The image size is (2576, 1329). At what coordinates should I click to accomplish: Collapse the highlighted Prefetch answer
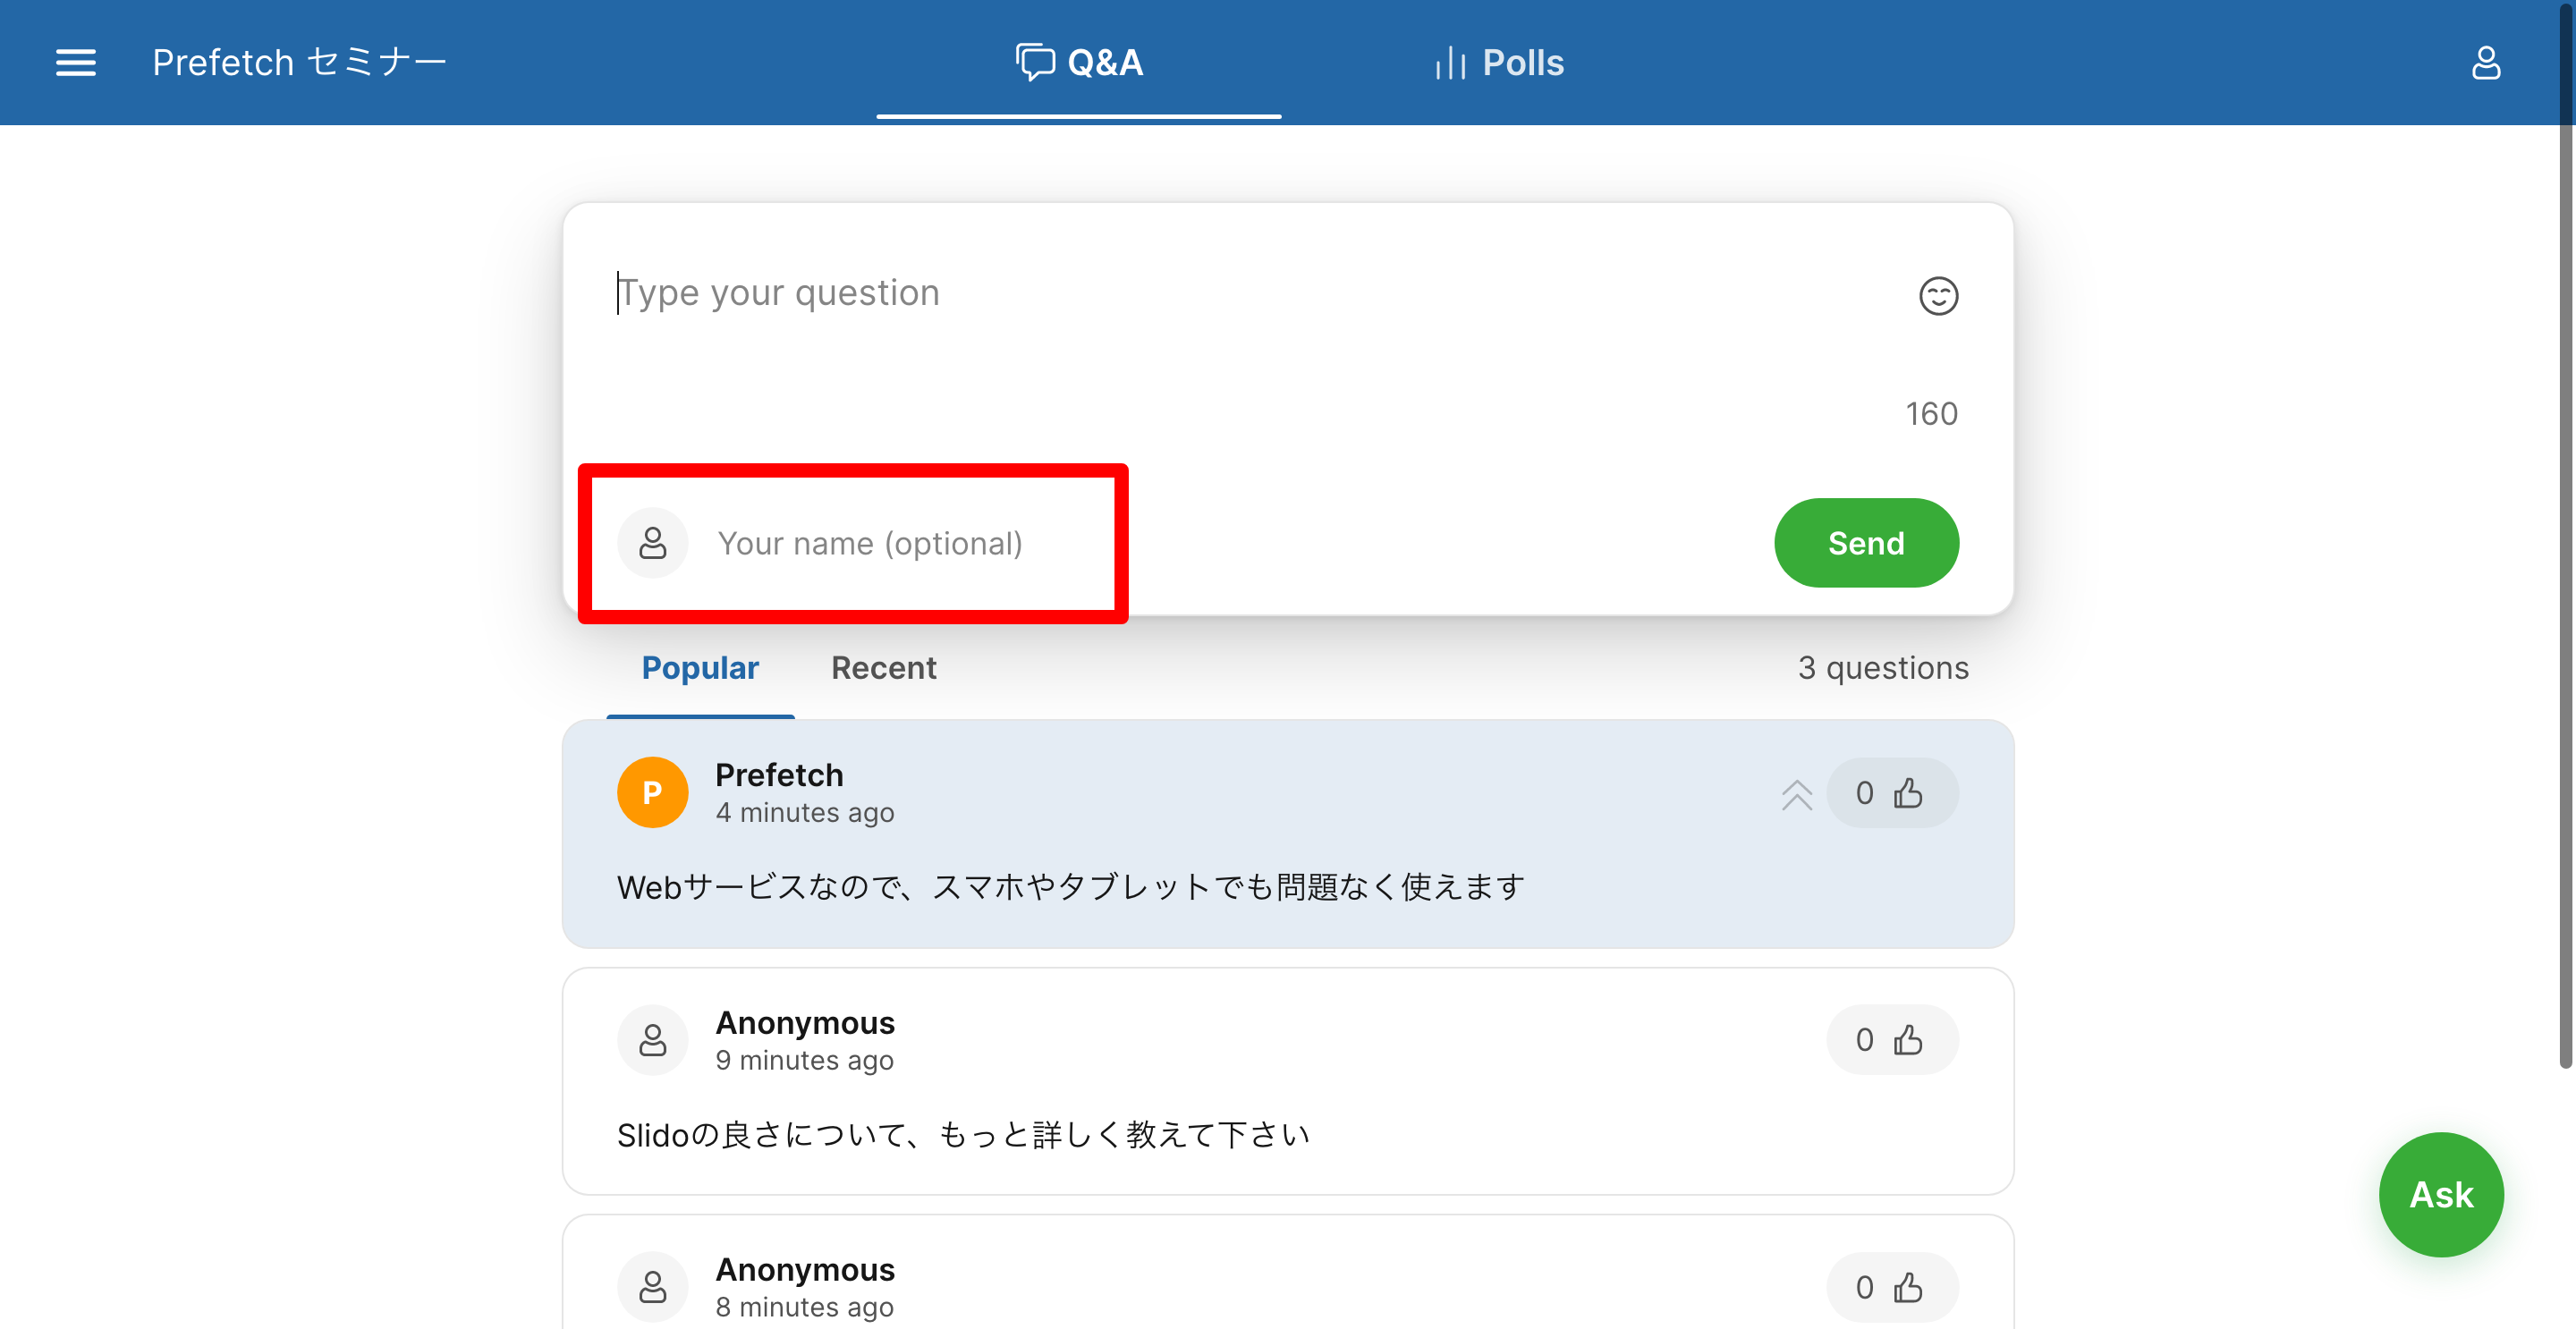(1797, 793)
